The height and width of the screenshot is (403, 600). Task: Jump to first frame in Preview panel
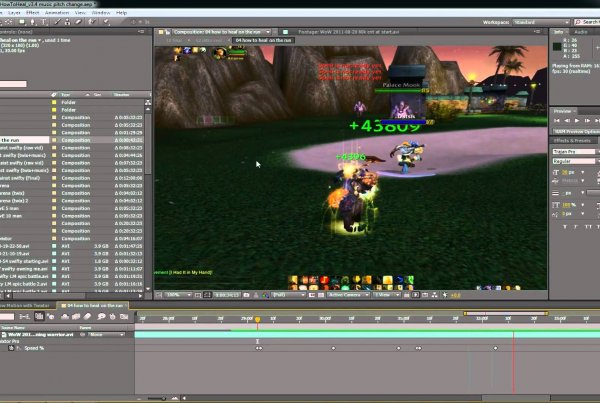(557, 121)
